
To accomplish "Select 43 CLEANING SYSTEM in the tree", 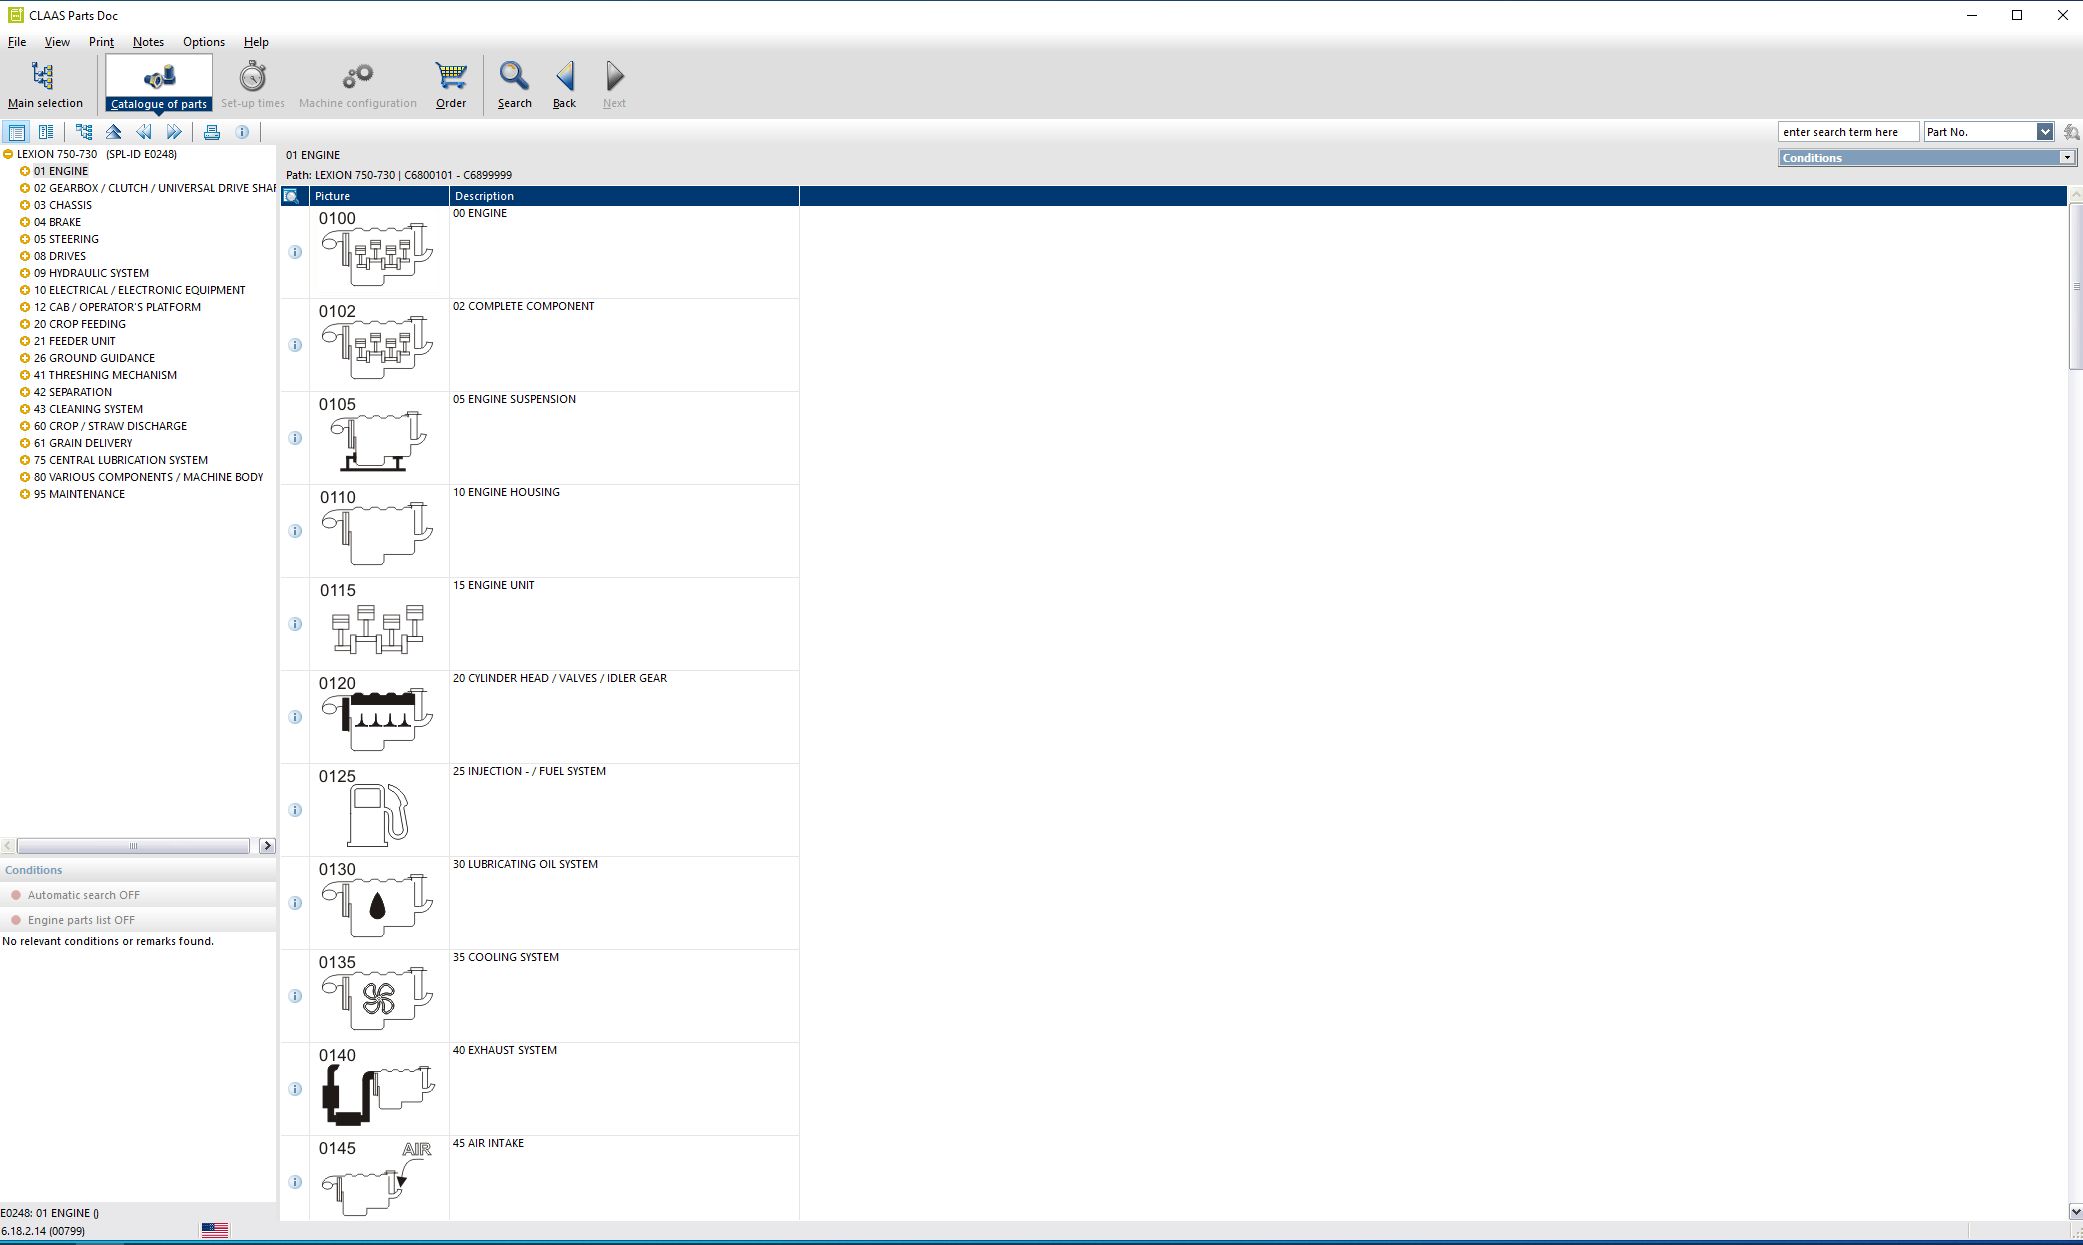I will (88, 409).
